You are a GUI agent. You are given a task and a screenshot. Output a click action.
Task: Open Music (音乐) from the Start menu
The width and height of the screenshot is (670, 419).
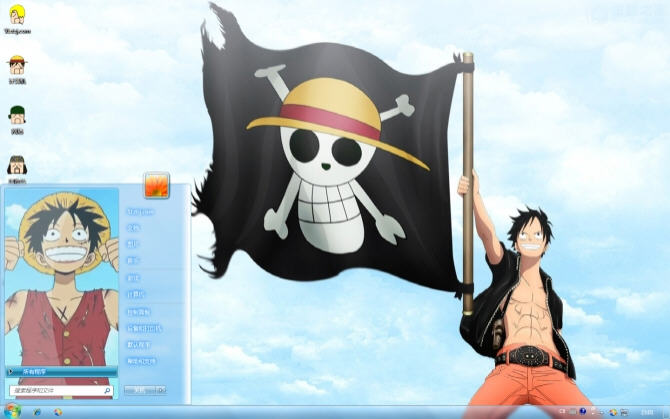click(x=133, y=261)
